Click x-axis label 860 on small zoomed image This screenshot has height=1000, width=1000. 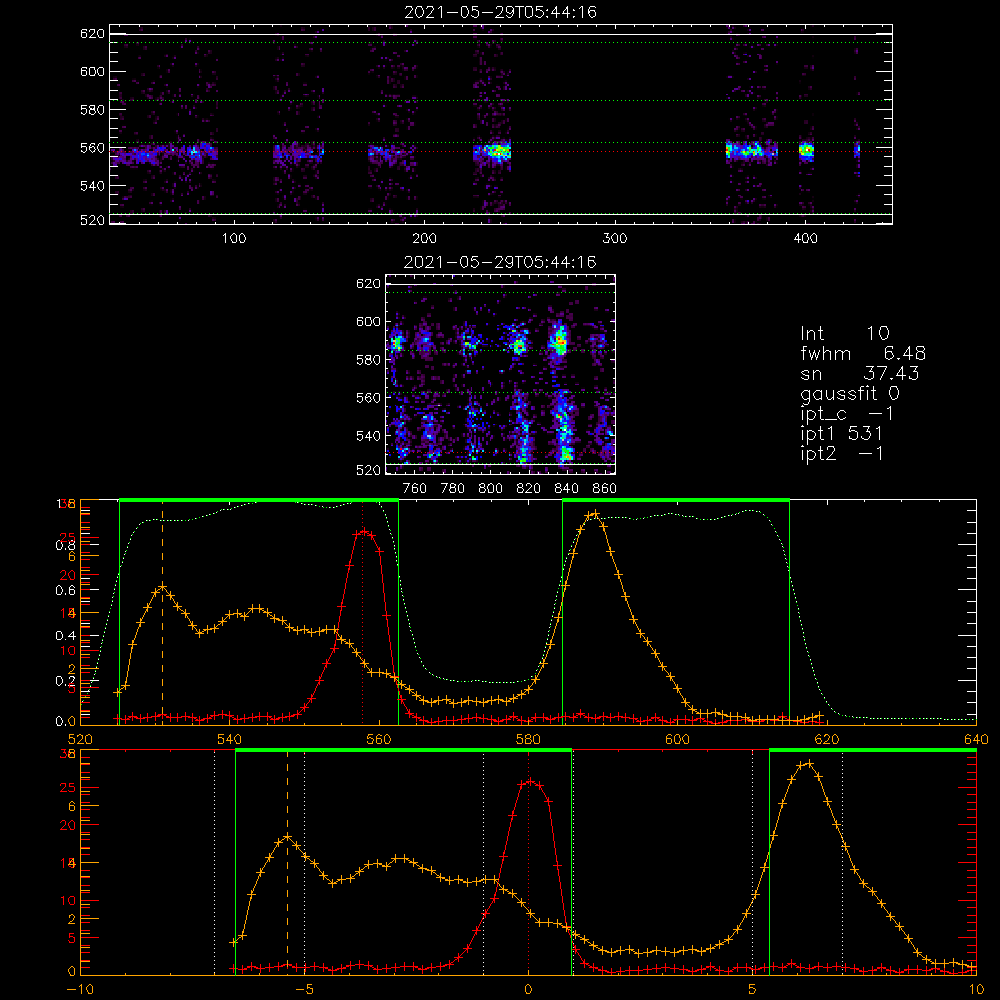[x=605, y=489]
